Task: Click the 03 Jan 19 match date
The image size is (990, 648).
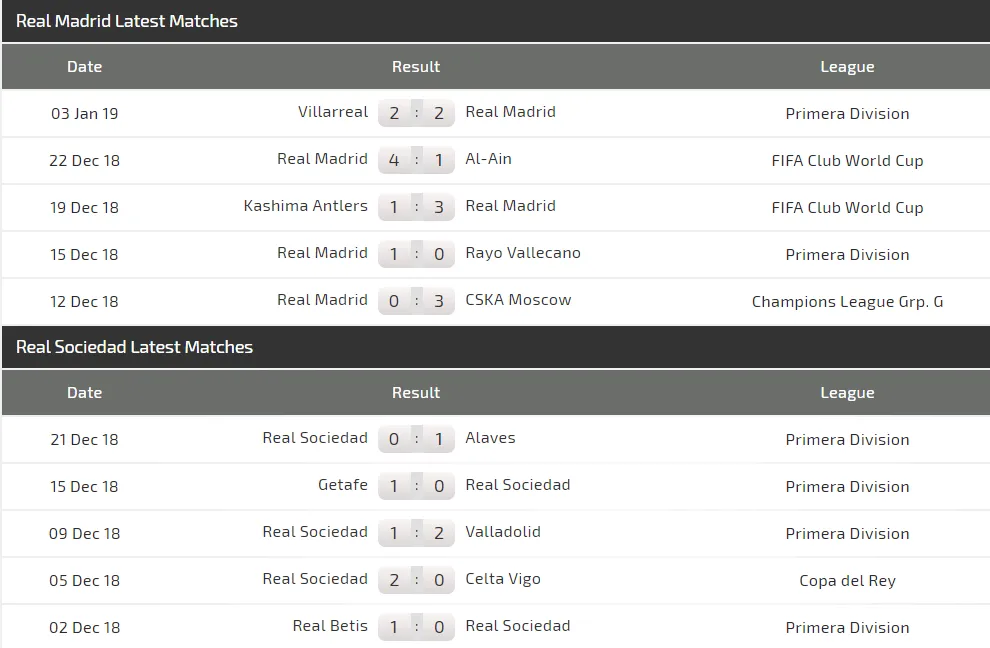Action: tap(84, 113)
